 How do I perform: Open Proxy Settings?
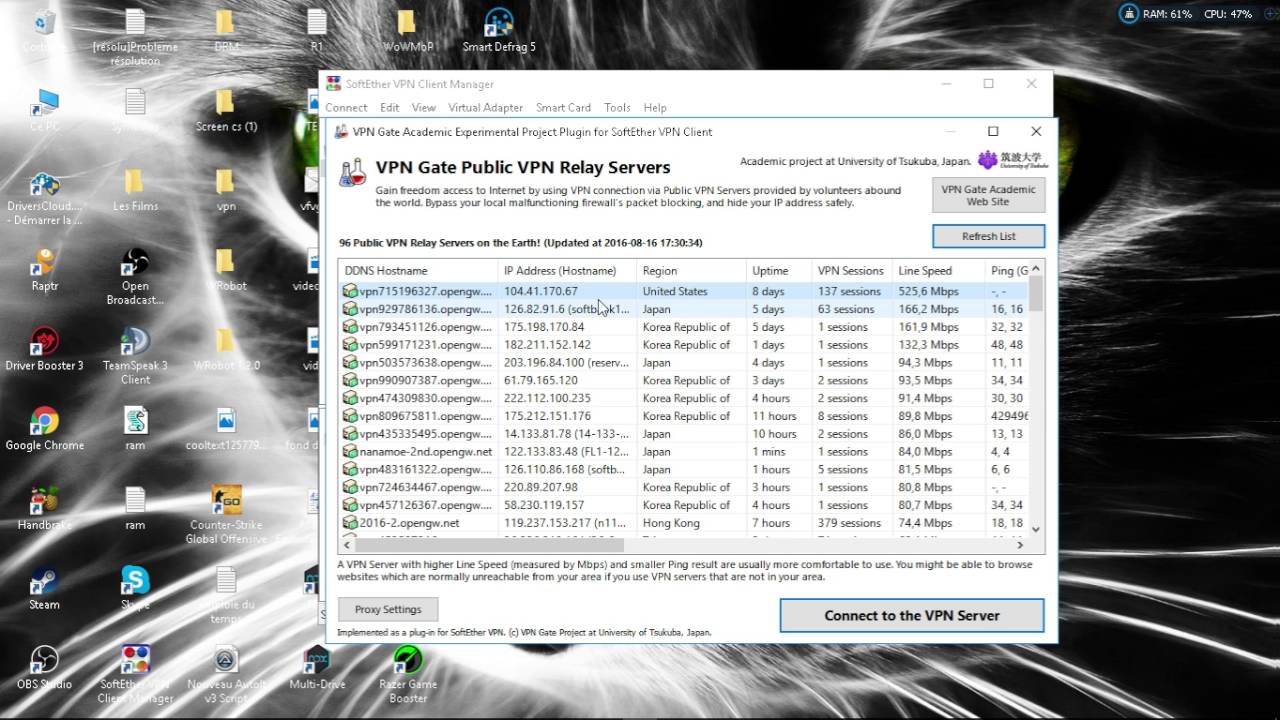(388, 609)
